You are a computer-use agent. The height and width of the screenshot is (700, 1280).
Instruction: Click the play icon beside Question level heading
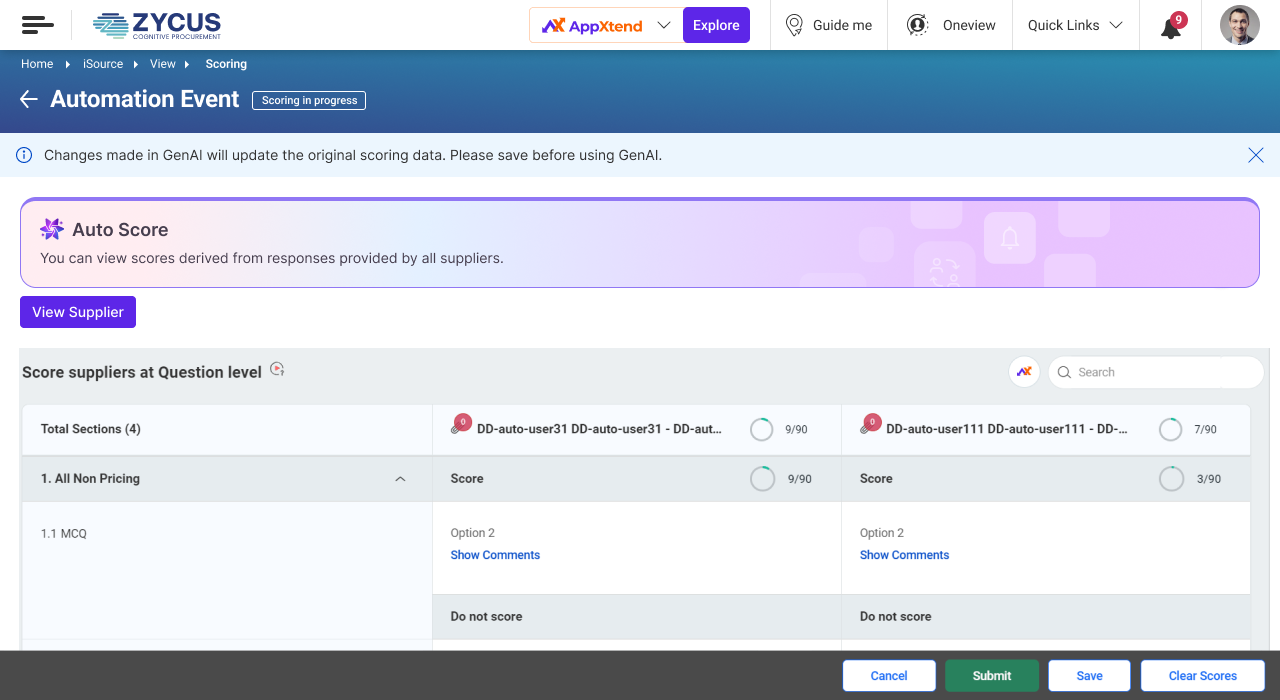[278, 370]
